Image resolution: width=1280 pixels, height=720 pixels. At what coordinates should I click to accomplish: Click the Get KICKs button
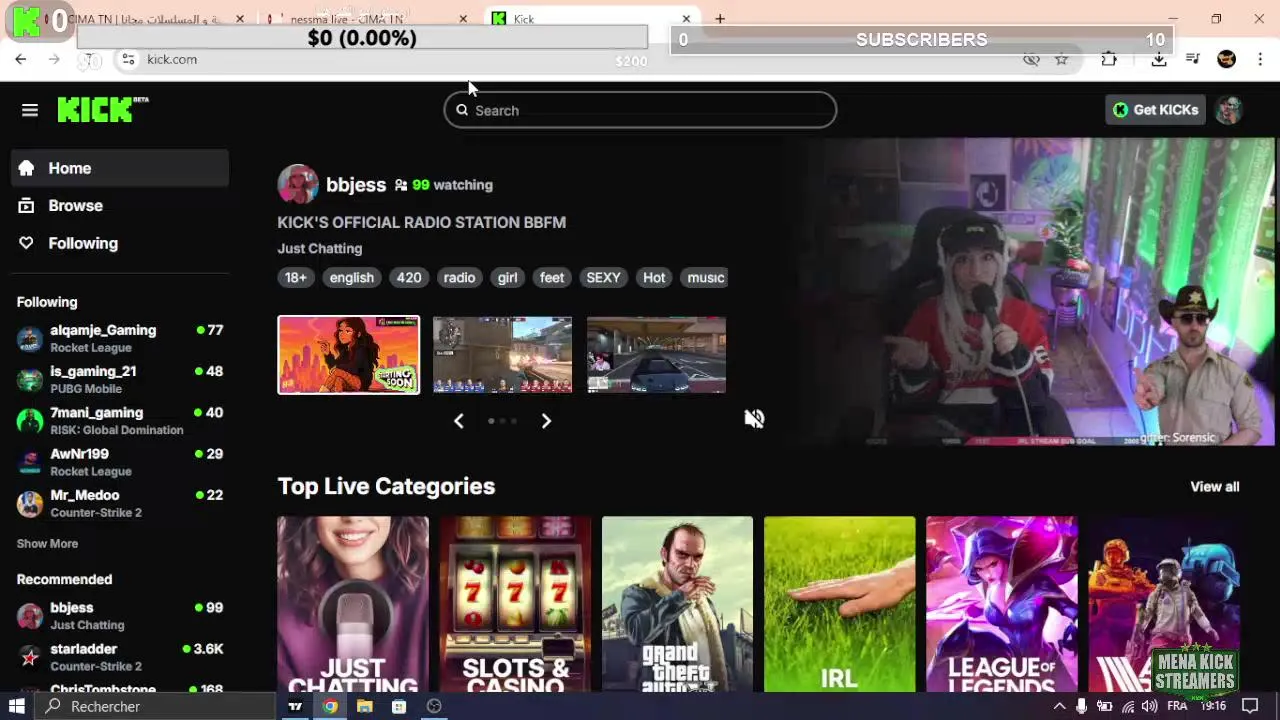(x=1155, y=110)
